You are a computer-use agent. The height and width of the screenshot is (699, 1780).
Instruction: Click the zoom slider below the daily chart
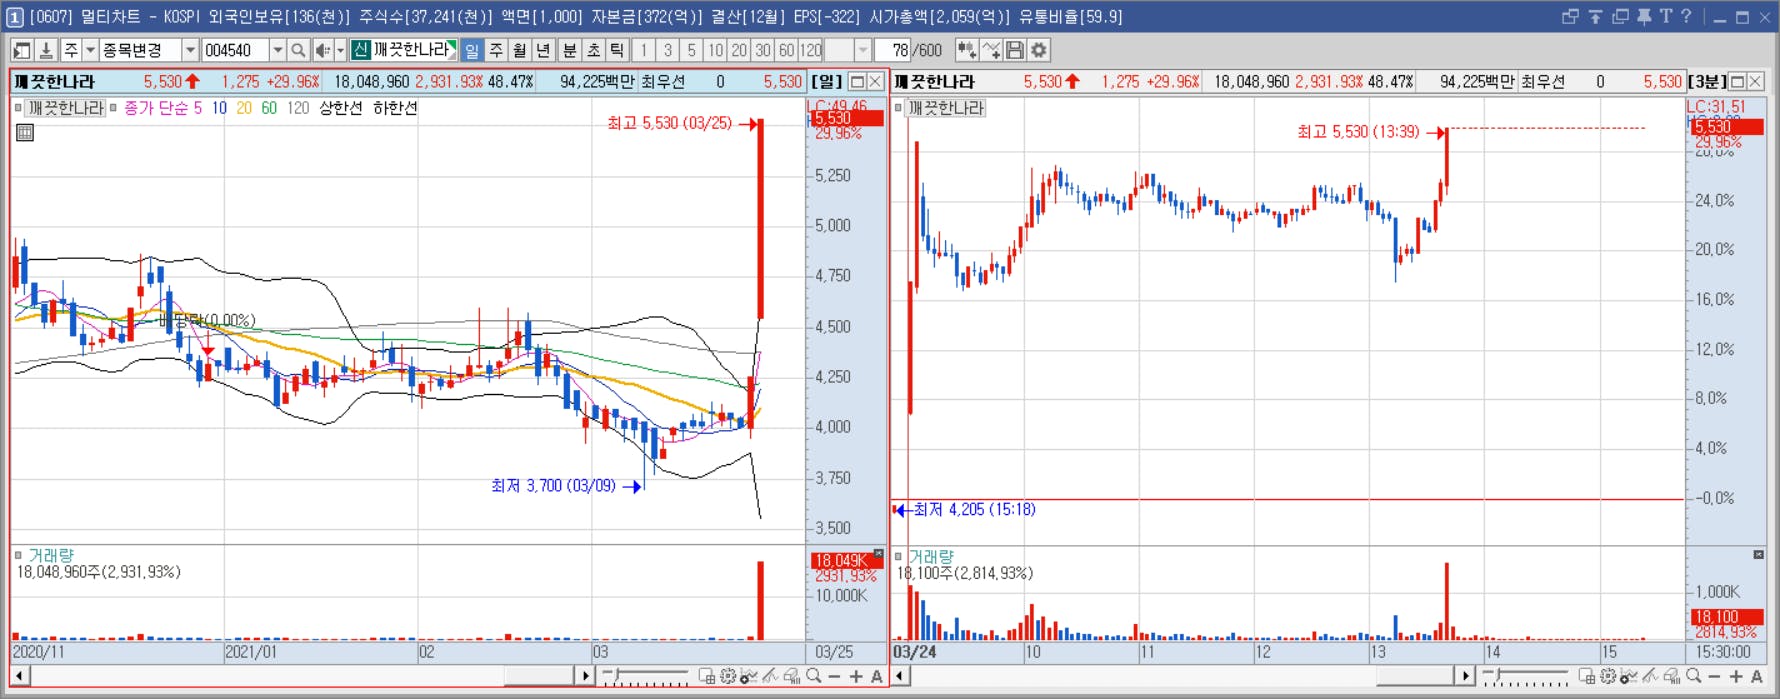pos(646,677)
